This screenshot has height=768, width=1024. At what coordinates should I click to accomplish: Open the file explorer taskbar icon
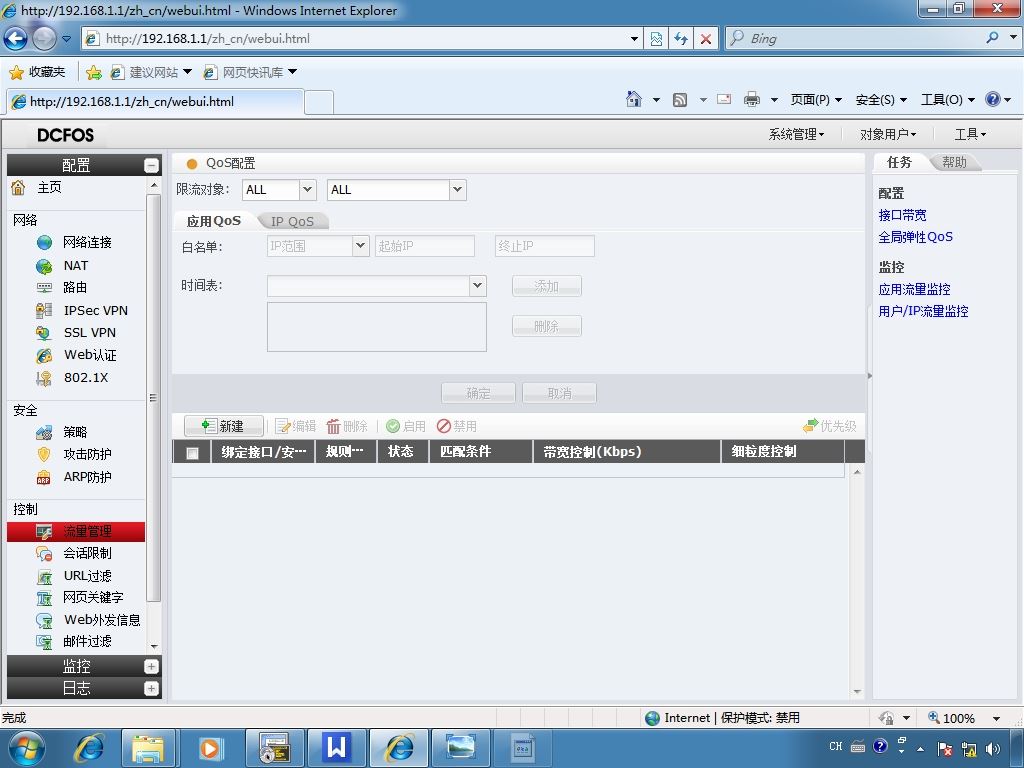point(148,748)
